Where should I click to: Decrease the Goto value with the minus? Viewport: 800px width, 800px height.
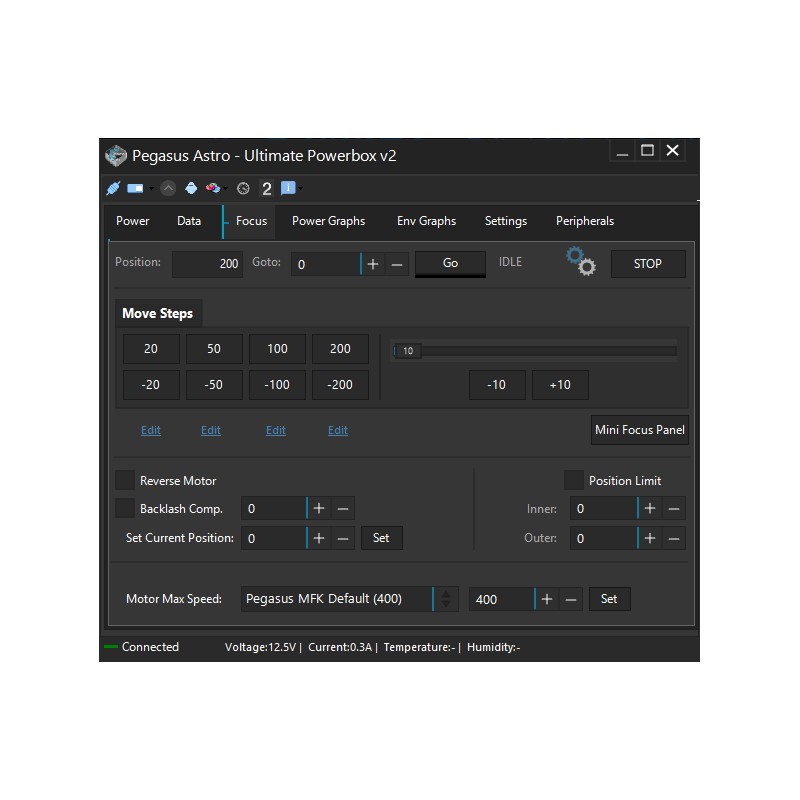(397, 264)
